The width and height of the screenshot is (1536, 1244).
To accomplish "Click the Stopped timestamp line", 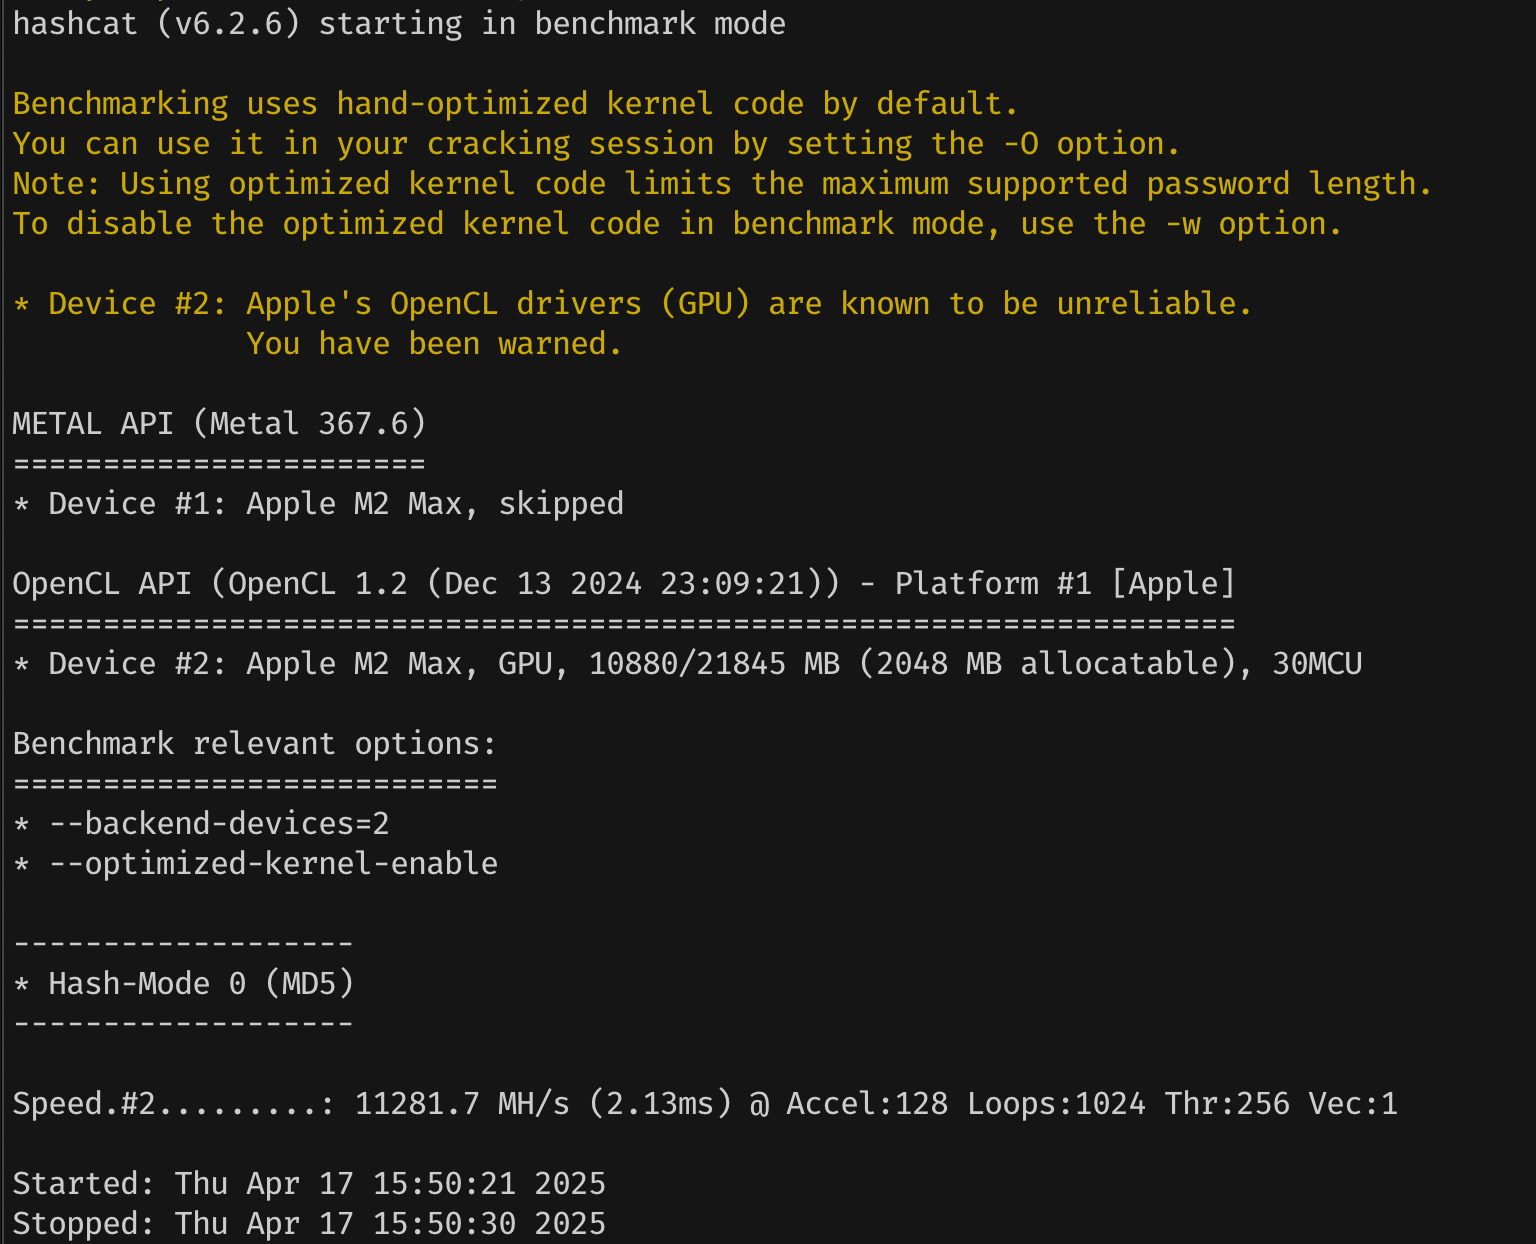I will click(x=309, y=1224).
